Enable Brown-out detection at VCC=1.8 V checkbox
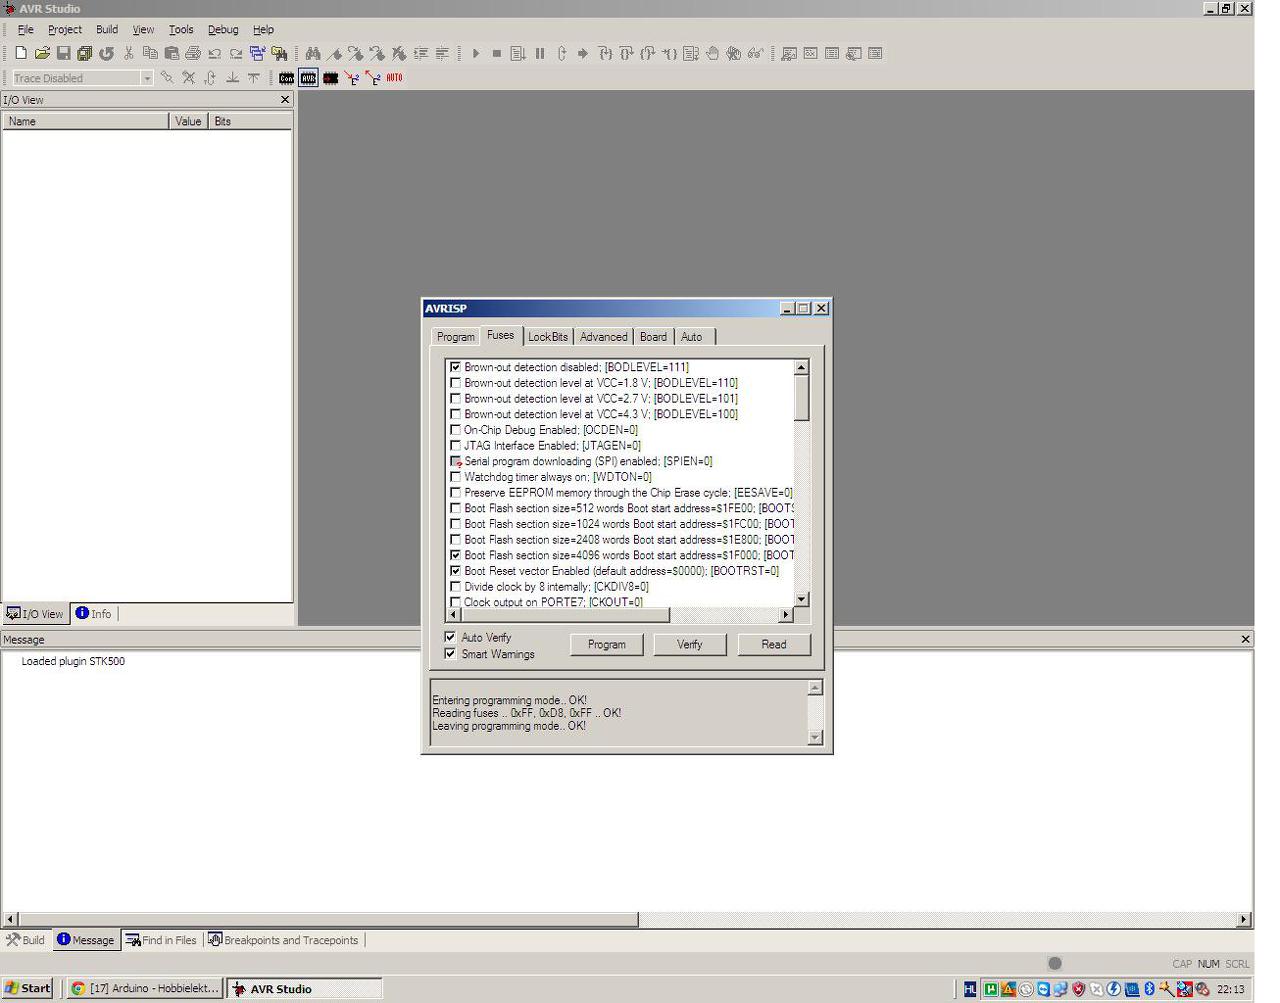 (456, 383)
